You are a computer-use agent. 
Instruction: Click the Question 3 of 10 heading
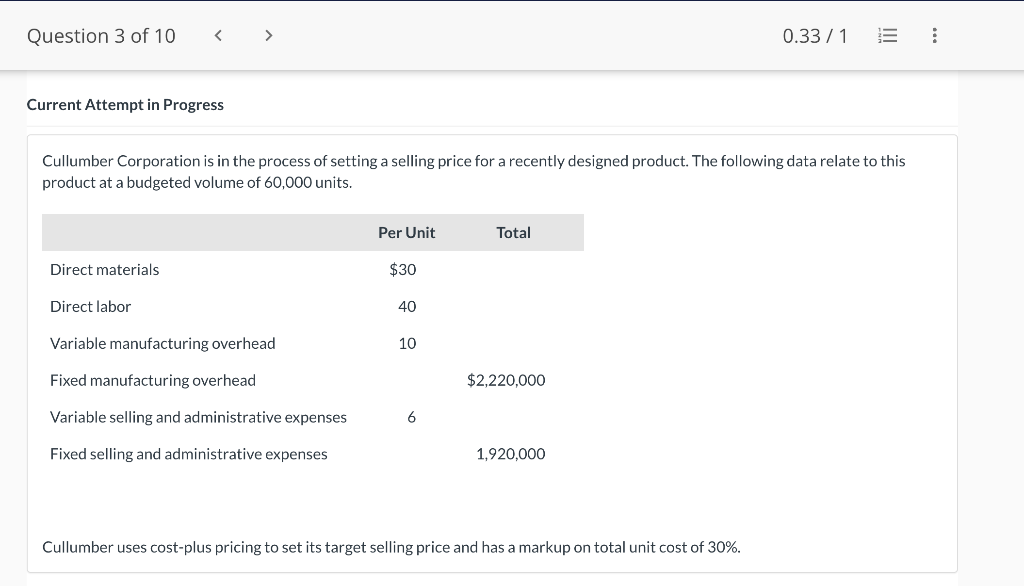point(101,36)
